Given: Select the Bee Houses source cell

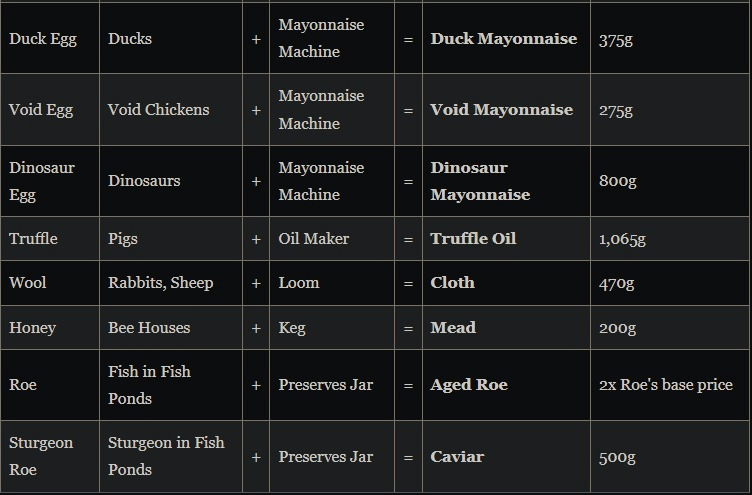Looking at the screenshot, I should click(149, 328).
